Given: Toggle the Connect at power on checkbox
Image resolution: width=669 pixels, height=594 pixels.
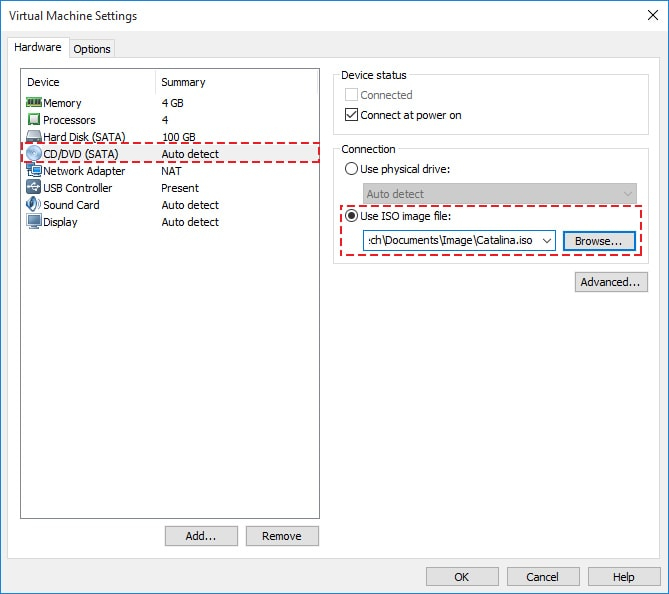Looking at the screenshot, I should [351, 115].
